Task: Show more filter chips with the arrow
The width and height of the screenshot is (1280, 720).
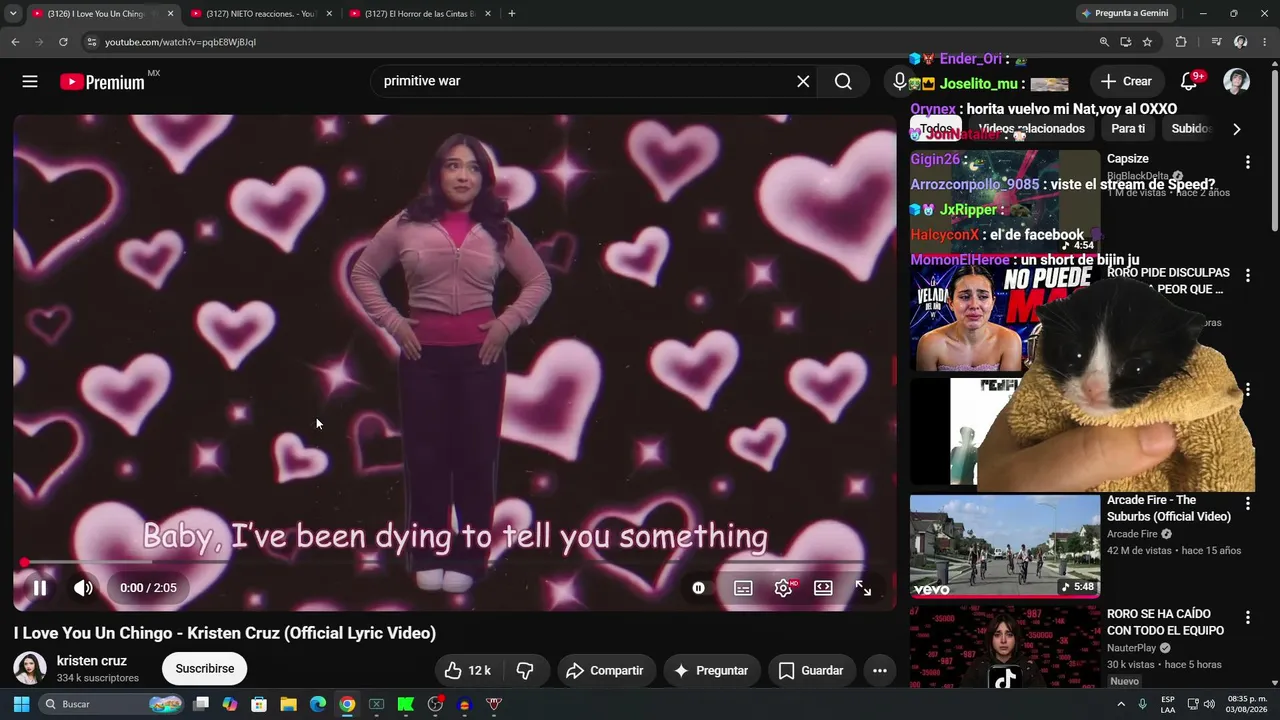Action: pyautogui.click(x=1237, y=129)
